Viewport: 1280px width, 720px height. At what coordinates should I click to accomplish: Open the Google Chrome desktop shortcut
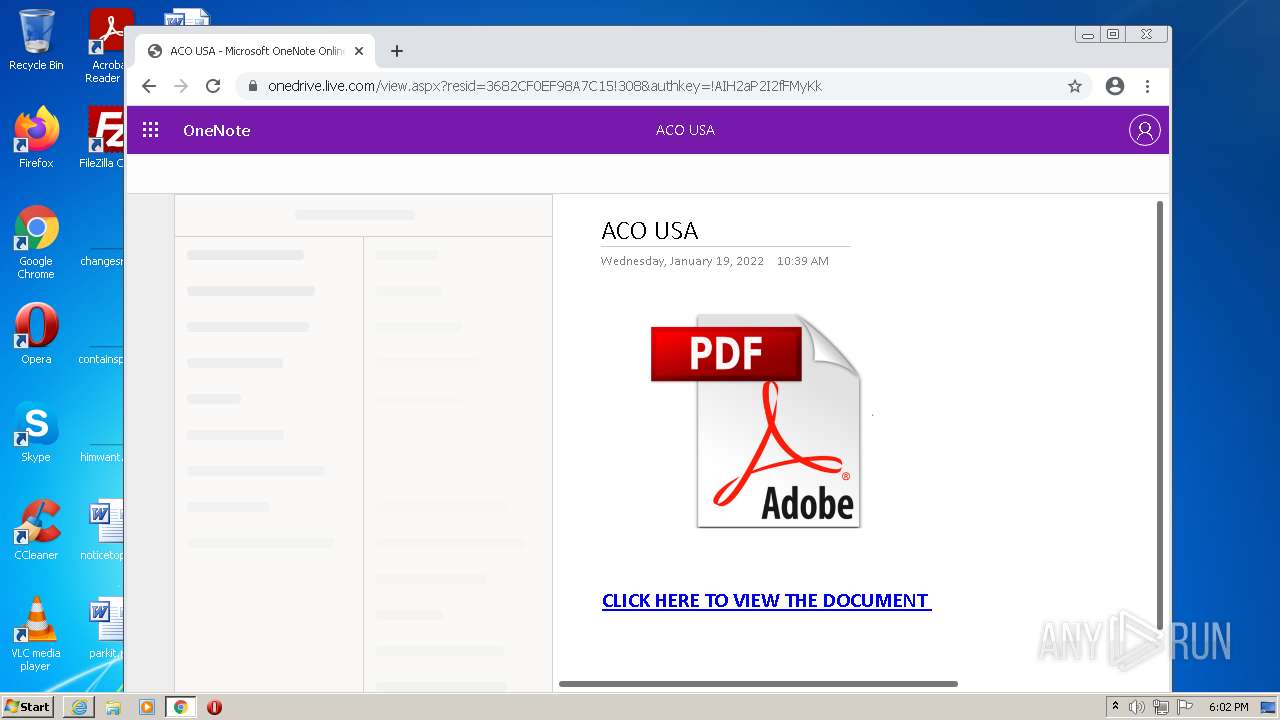(36, 242)
